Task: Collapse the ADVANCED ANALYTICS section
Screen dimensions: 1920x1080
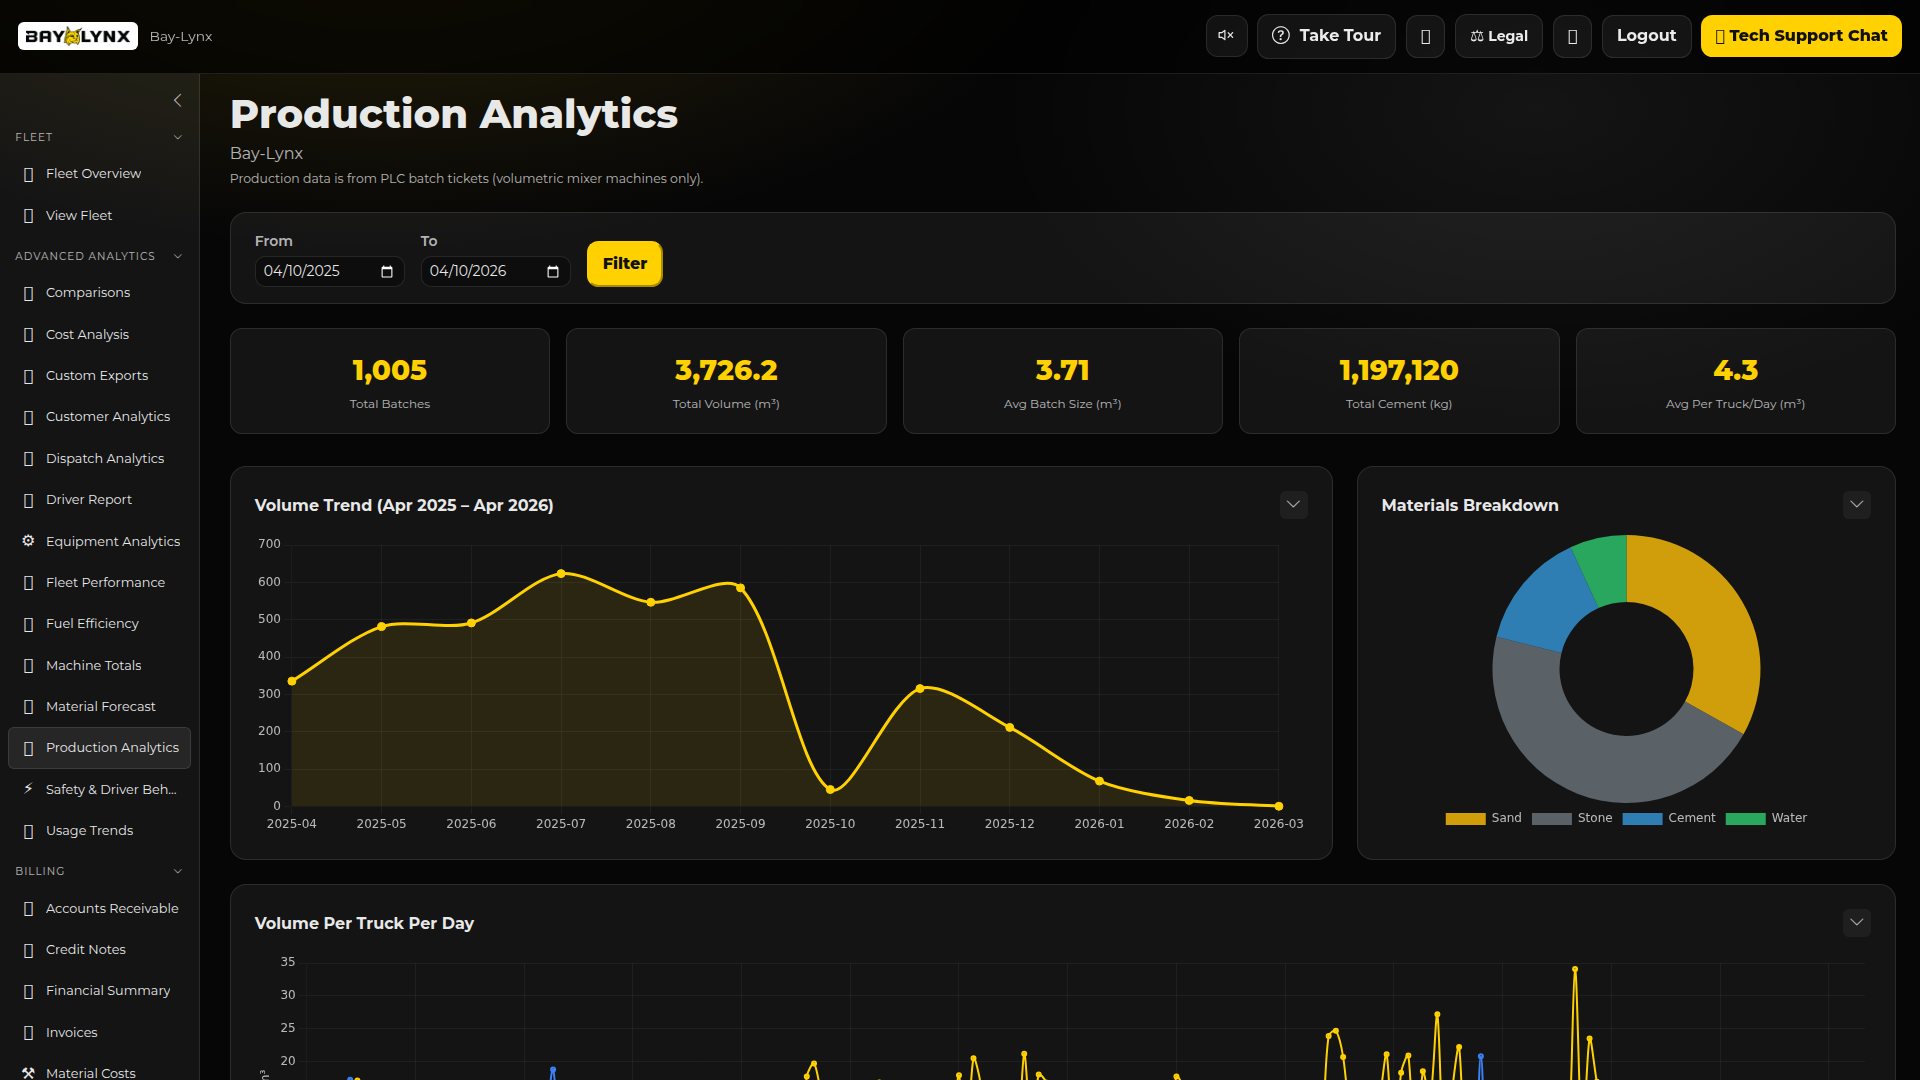Action: [178, 256]
